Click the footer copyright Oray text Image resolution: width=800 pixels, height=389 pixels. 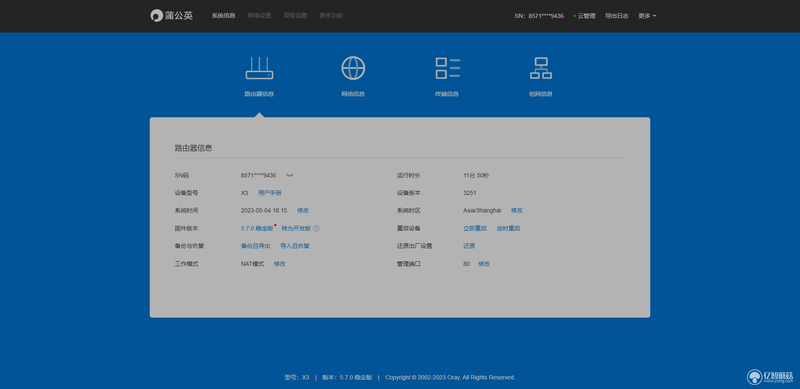[x=450, y=378]
